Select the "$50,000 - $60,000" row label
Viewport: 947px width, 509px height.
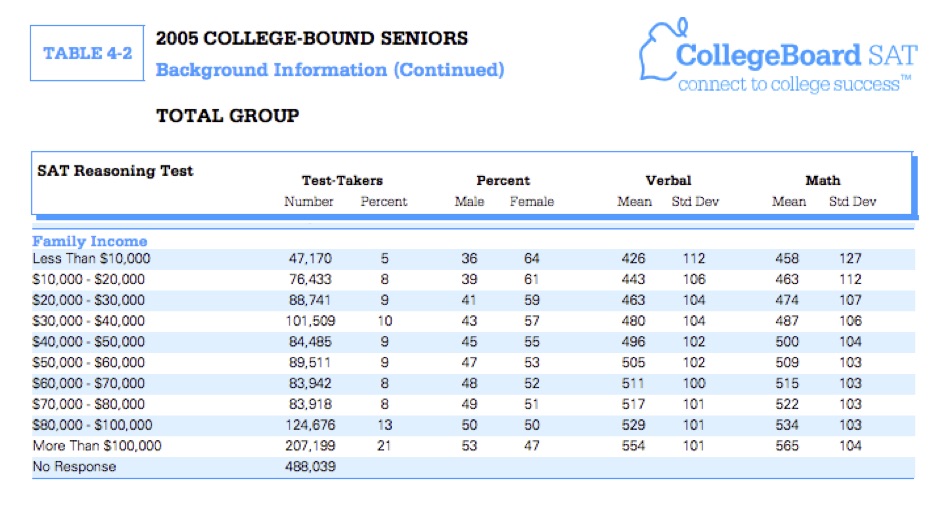pyautogui.click(x=88, y=362)
